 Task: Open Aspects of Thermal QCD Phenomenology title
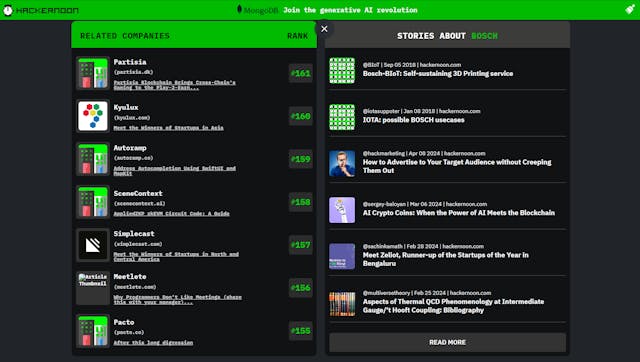[x=453, y=306]
